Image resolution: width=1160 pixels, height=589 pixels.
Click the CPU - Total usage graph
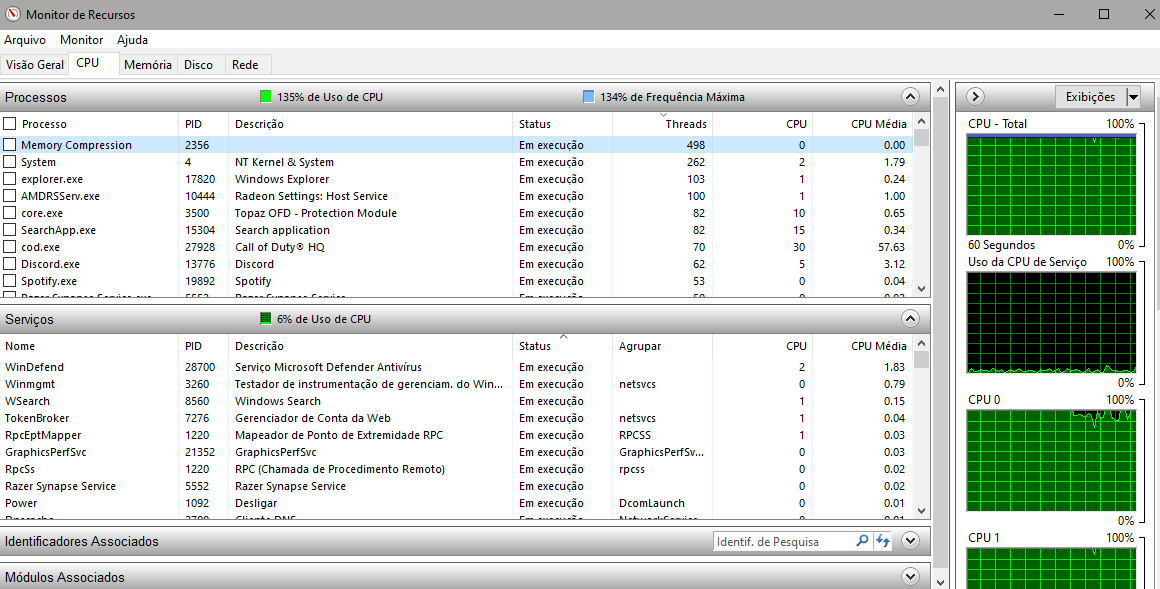point(1051,185)
